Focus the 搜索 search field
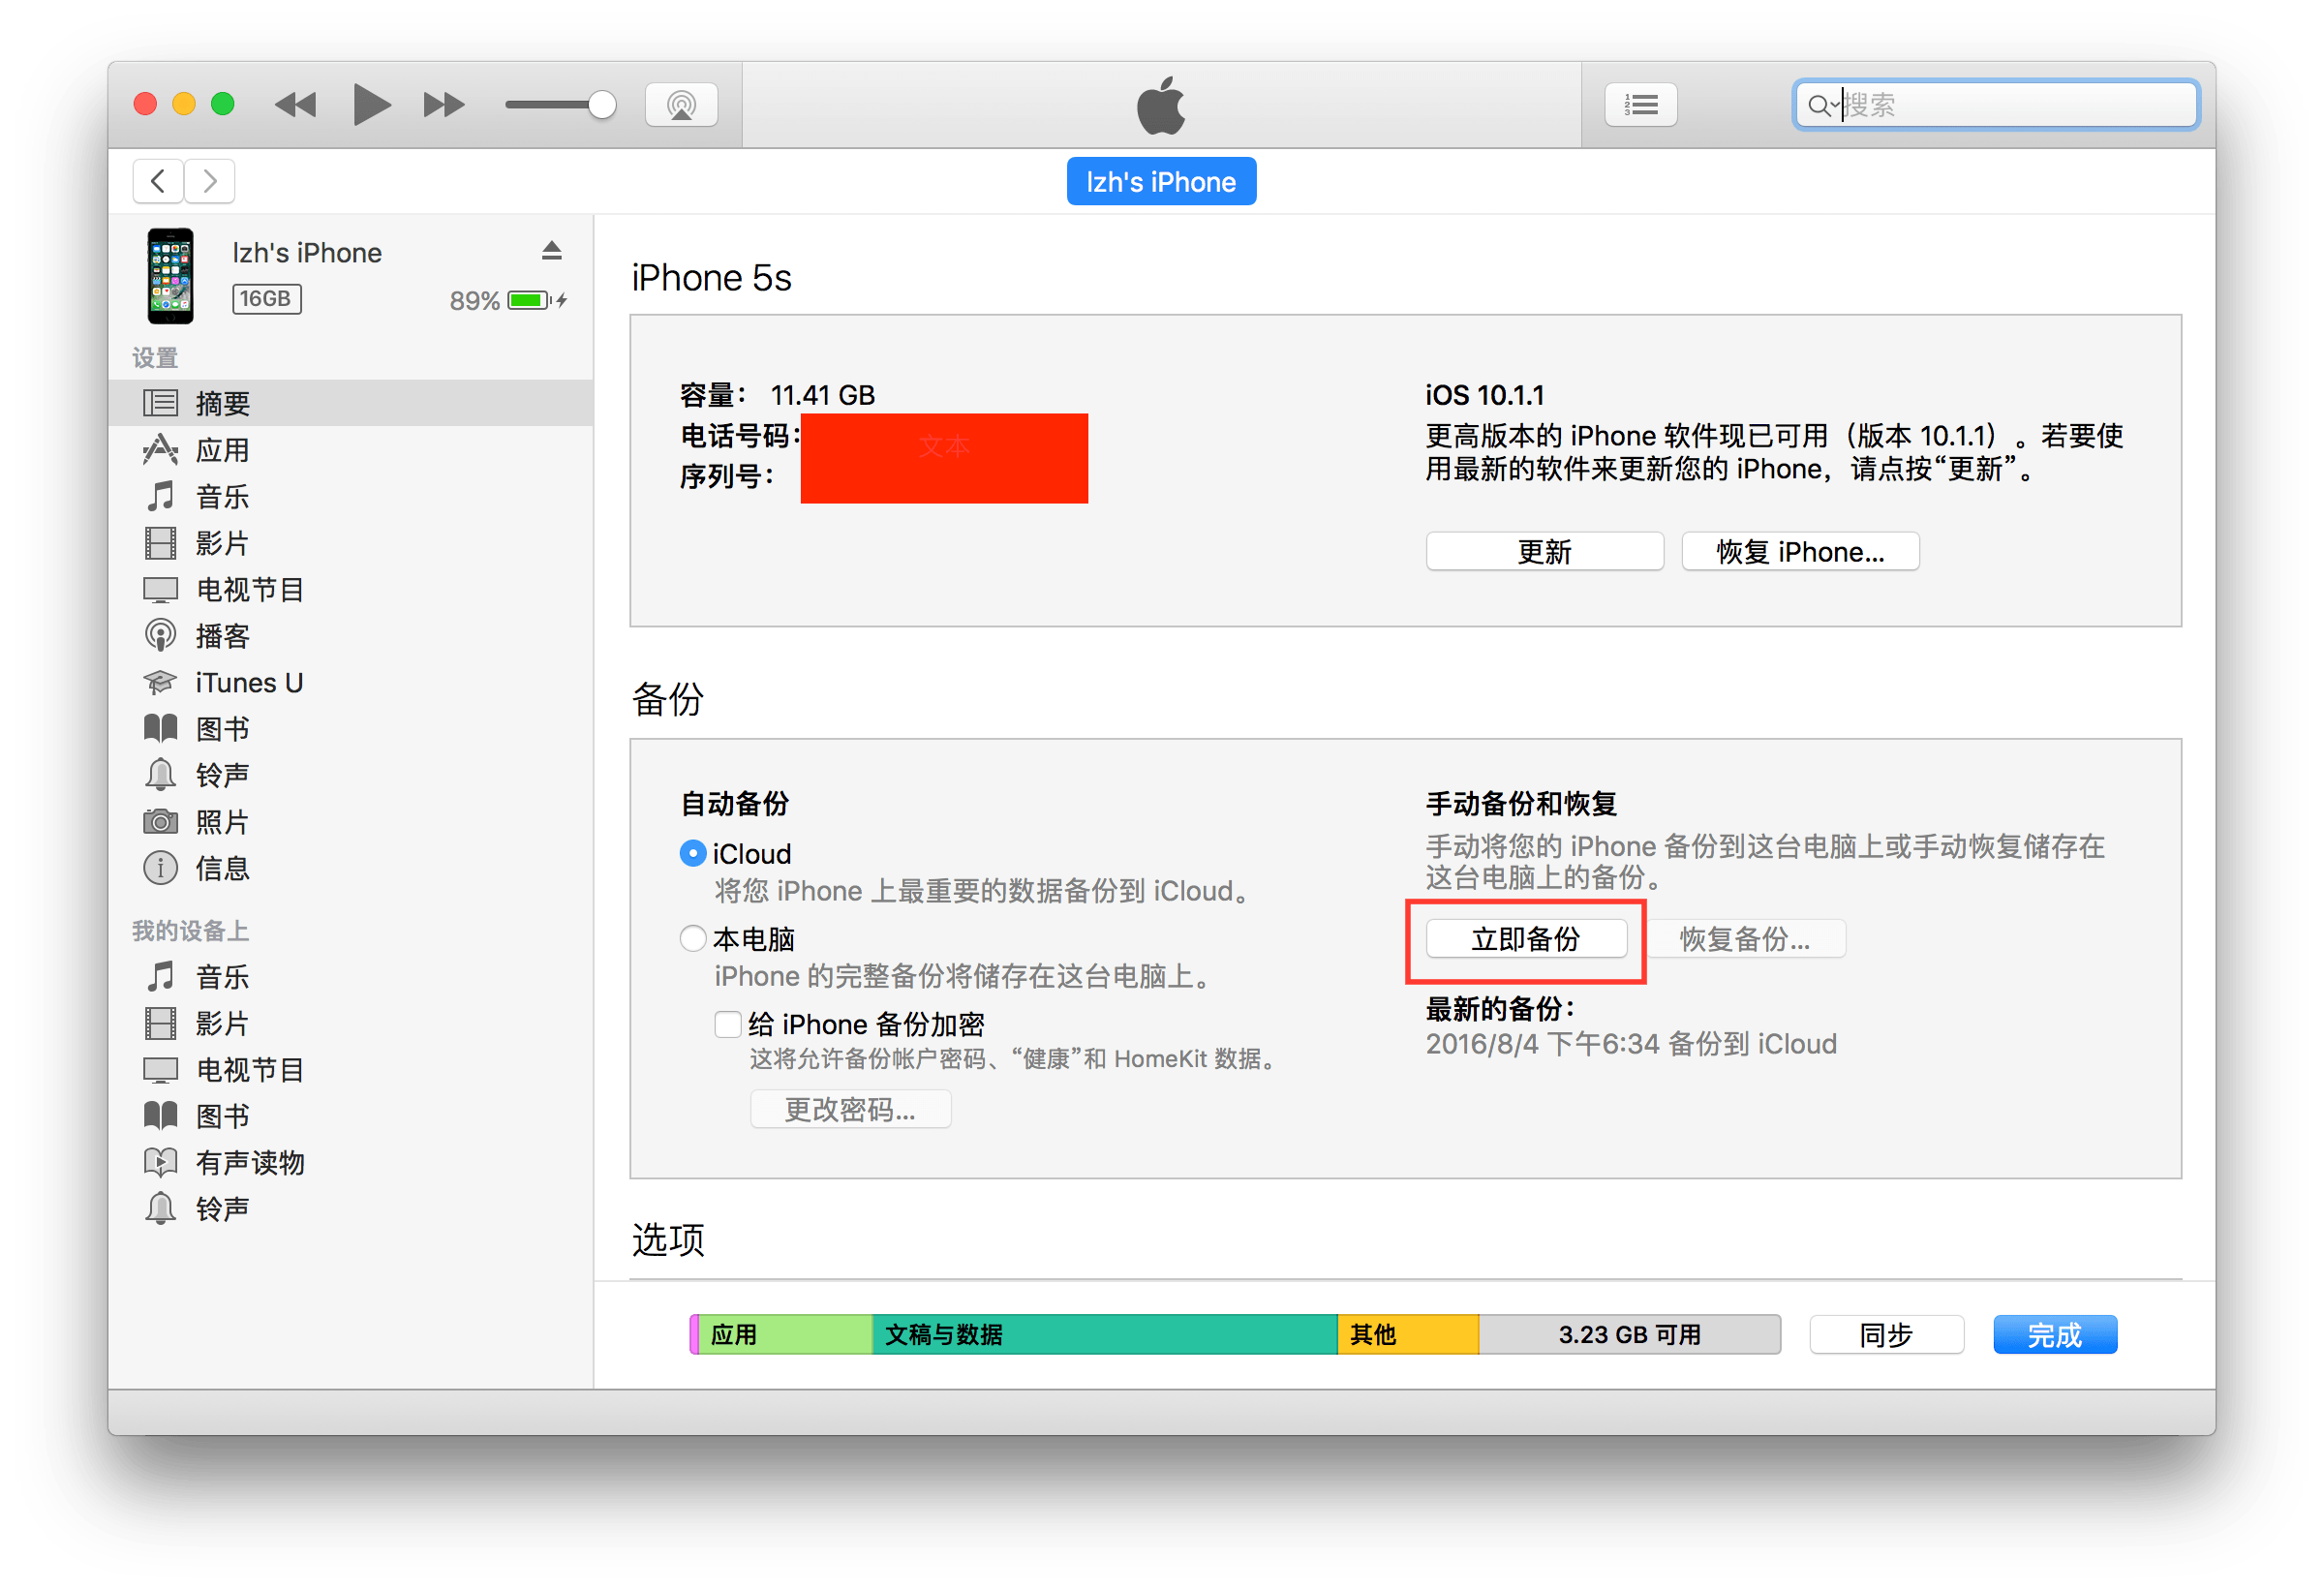 [x=1996, y=104]
